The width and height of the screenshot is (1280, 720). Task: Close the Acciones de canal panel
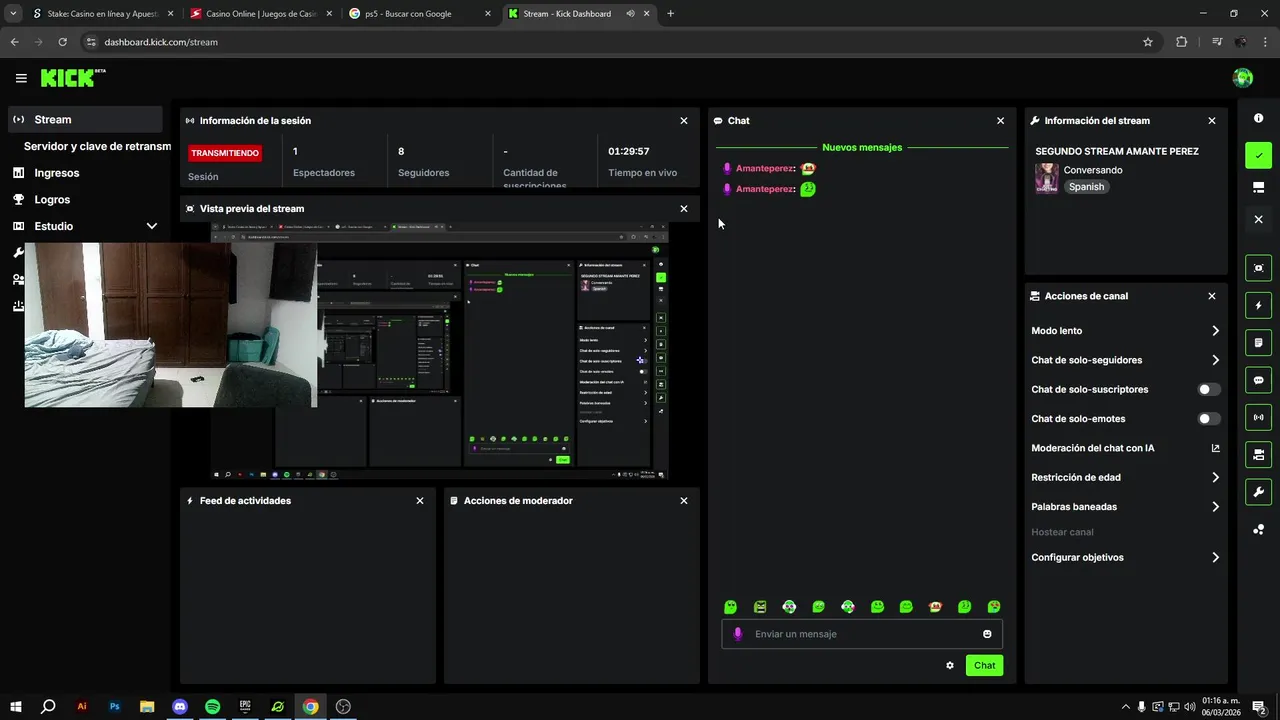pyautogui.click(x=1212, y=297)
